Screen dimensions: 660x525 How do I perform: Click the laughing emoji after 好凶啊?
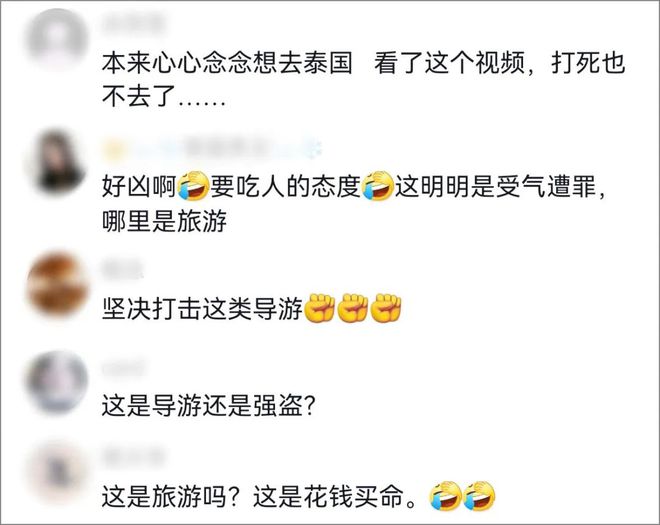click(193, 186)
